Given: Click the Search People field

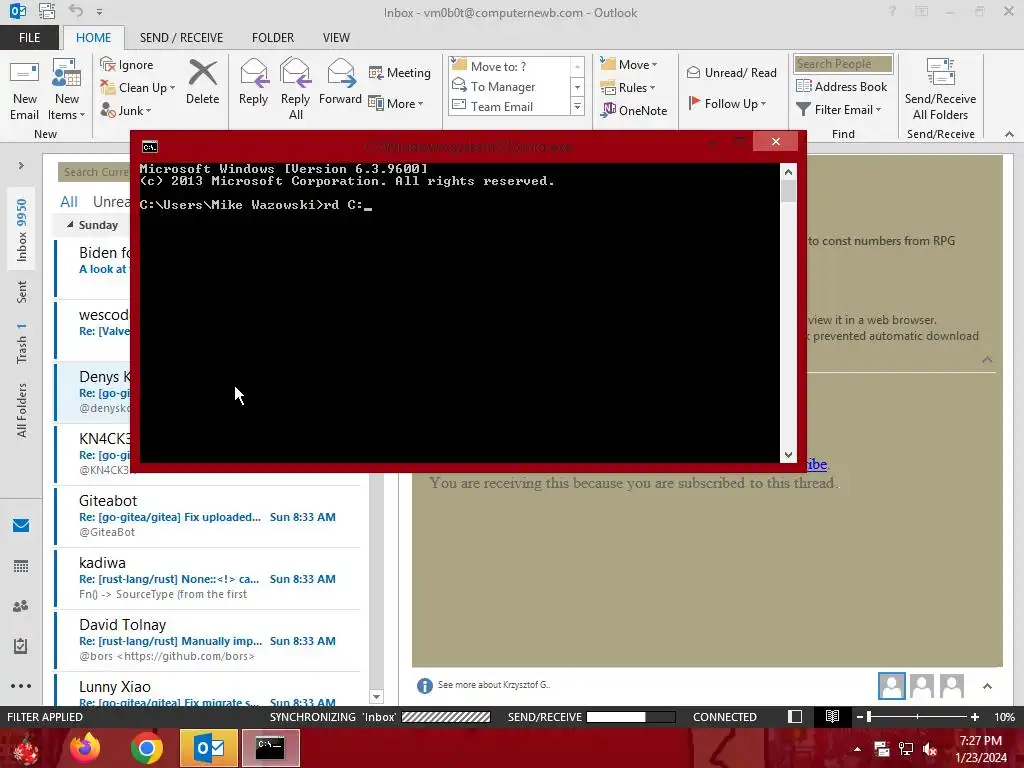Looking at the screenshot, I should [843, 63].
